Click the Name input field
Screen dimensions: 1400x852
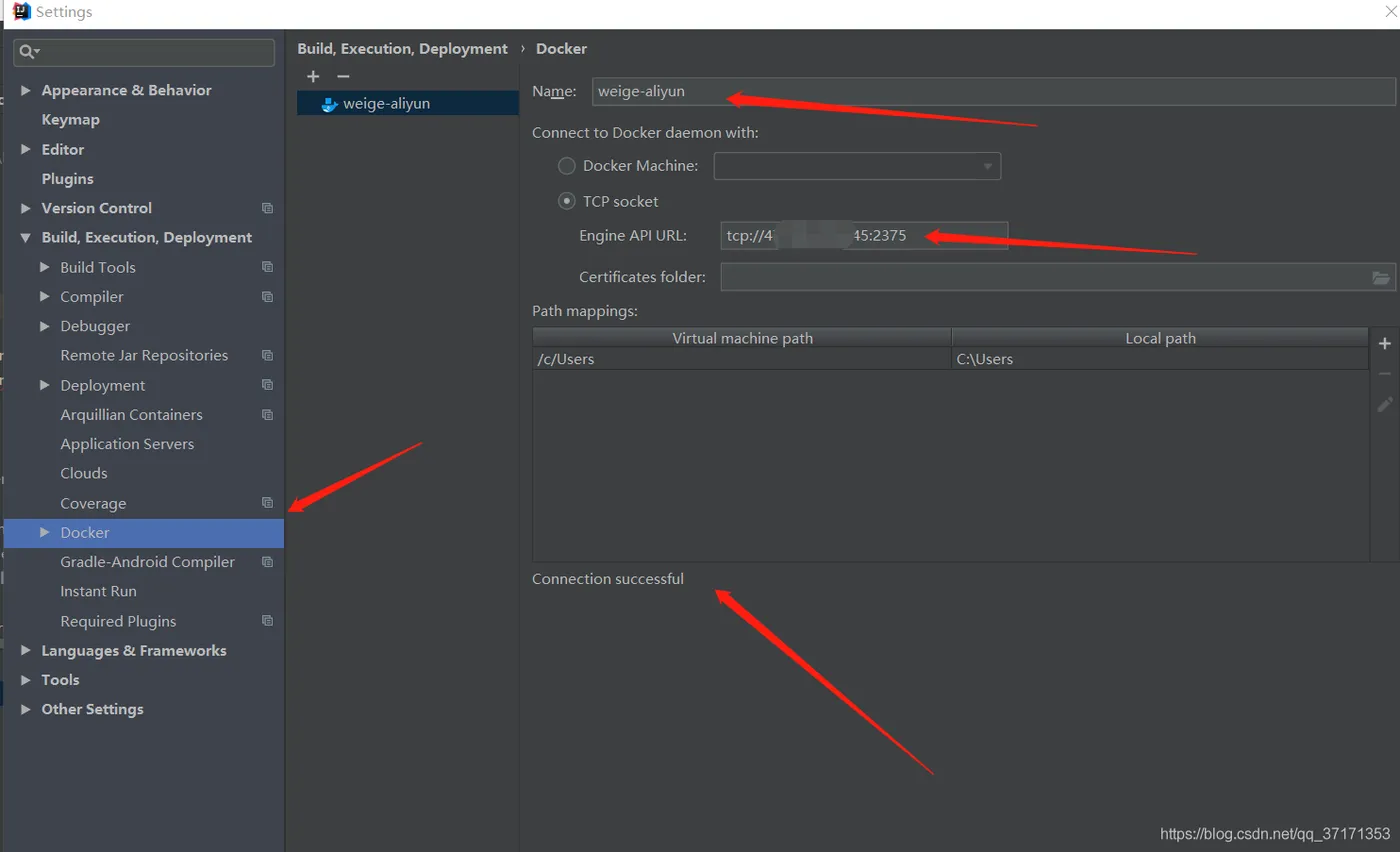tap(994, 91)
